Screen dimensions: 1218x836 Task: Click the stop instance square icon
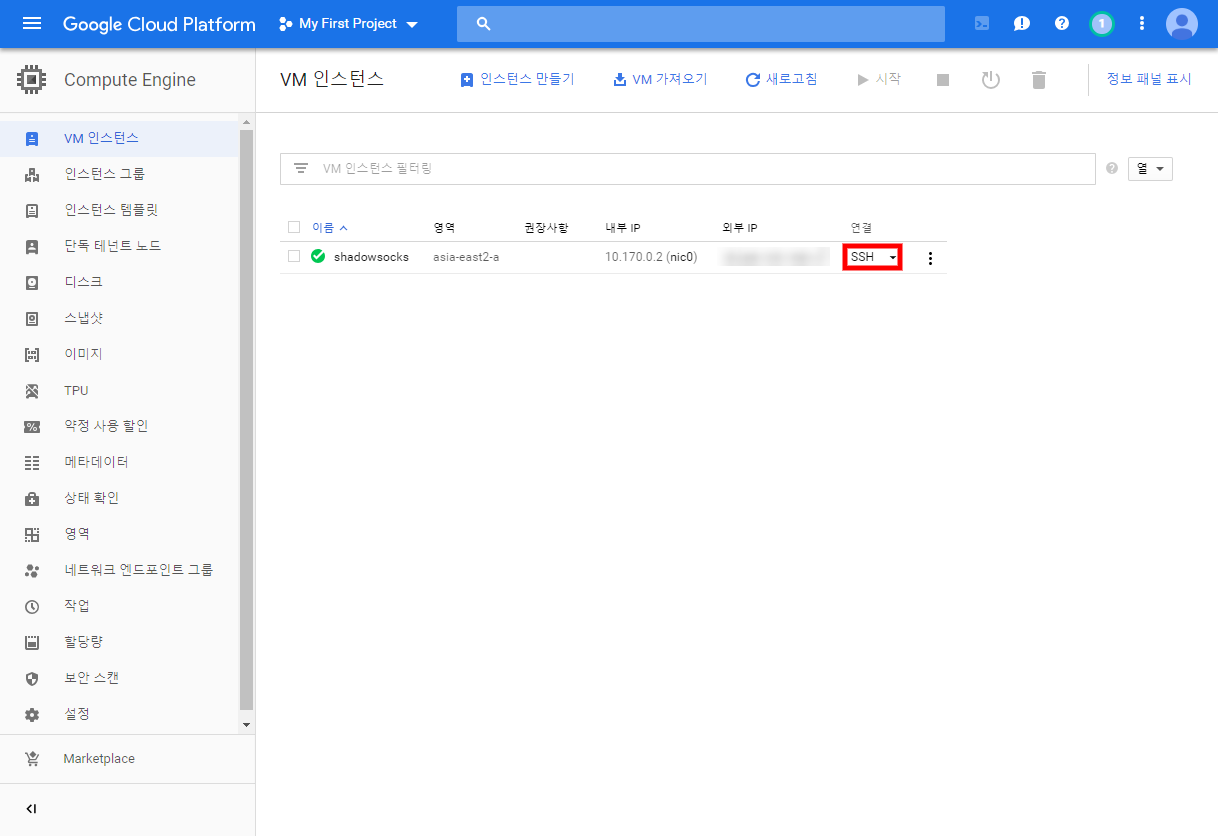coord(943,80)
